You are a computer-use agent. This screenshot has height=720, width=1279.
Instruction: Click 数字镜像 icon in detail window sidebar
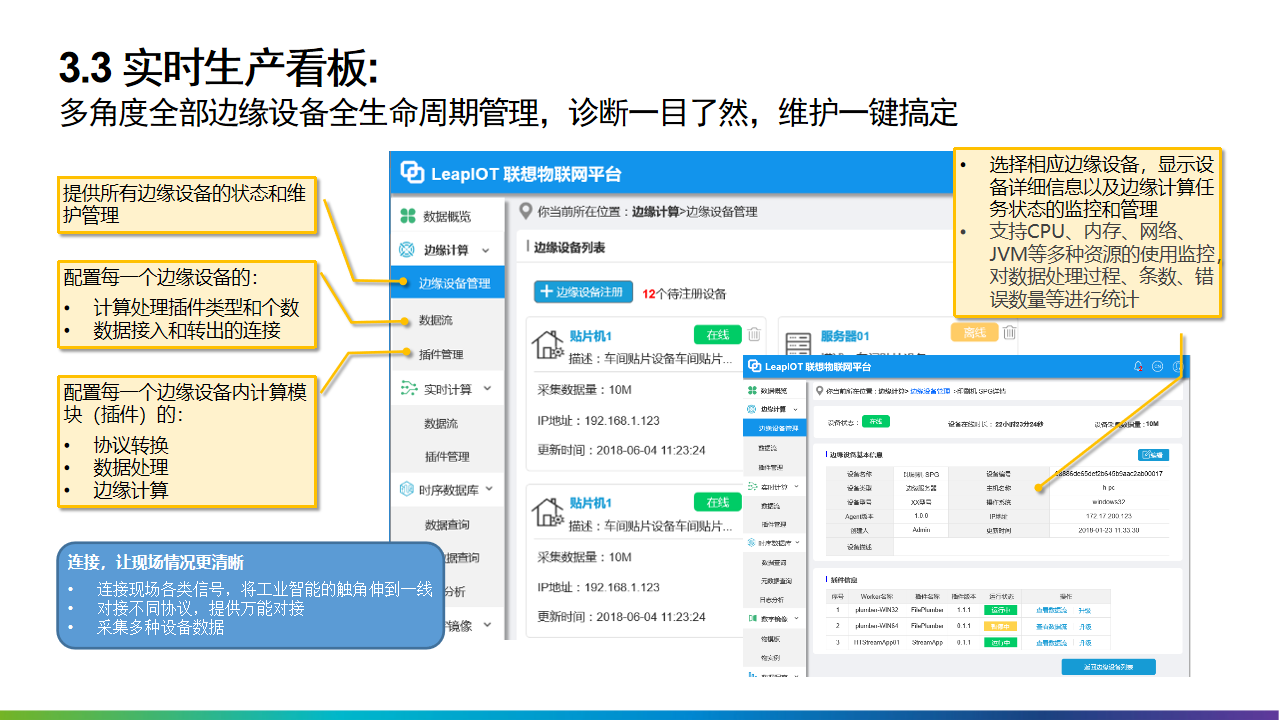[752, 618]
